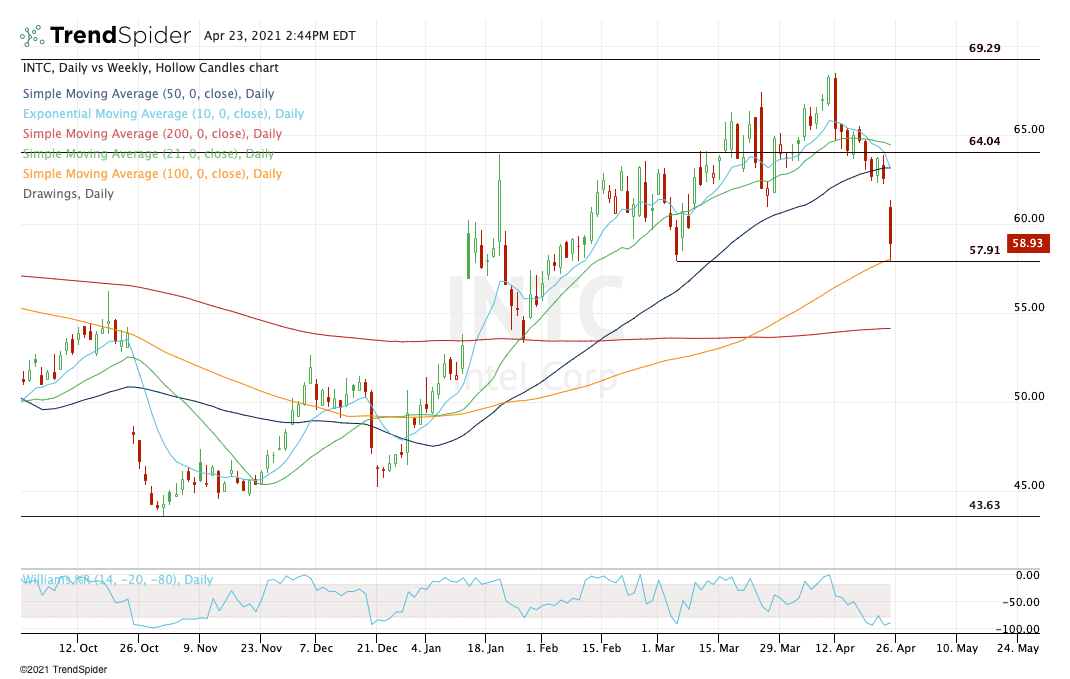Click the 21. Dec date axis label
The width and height of the screenshot is (1070, 679).
coord(377,648)
